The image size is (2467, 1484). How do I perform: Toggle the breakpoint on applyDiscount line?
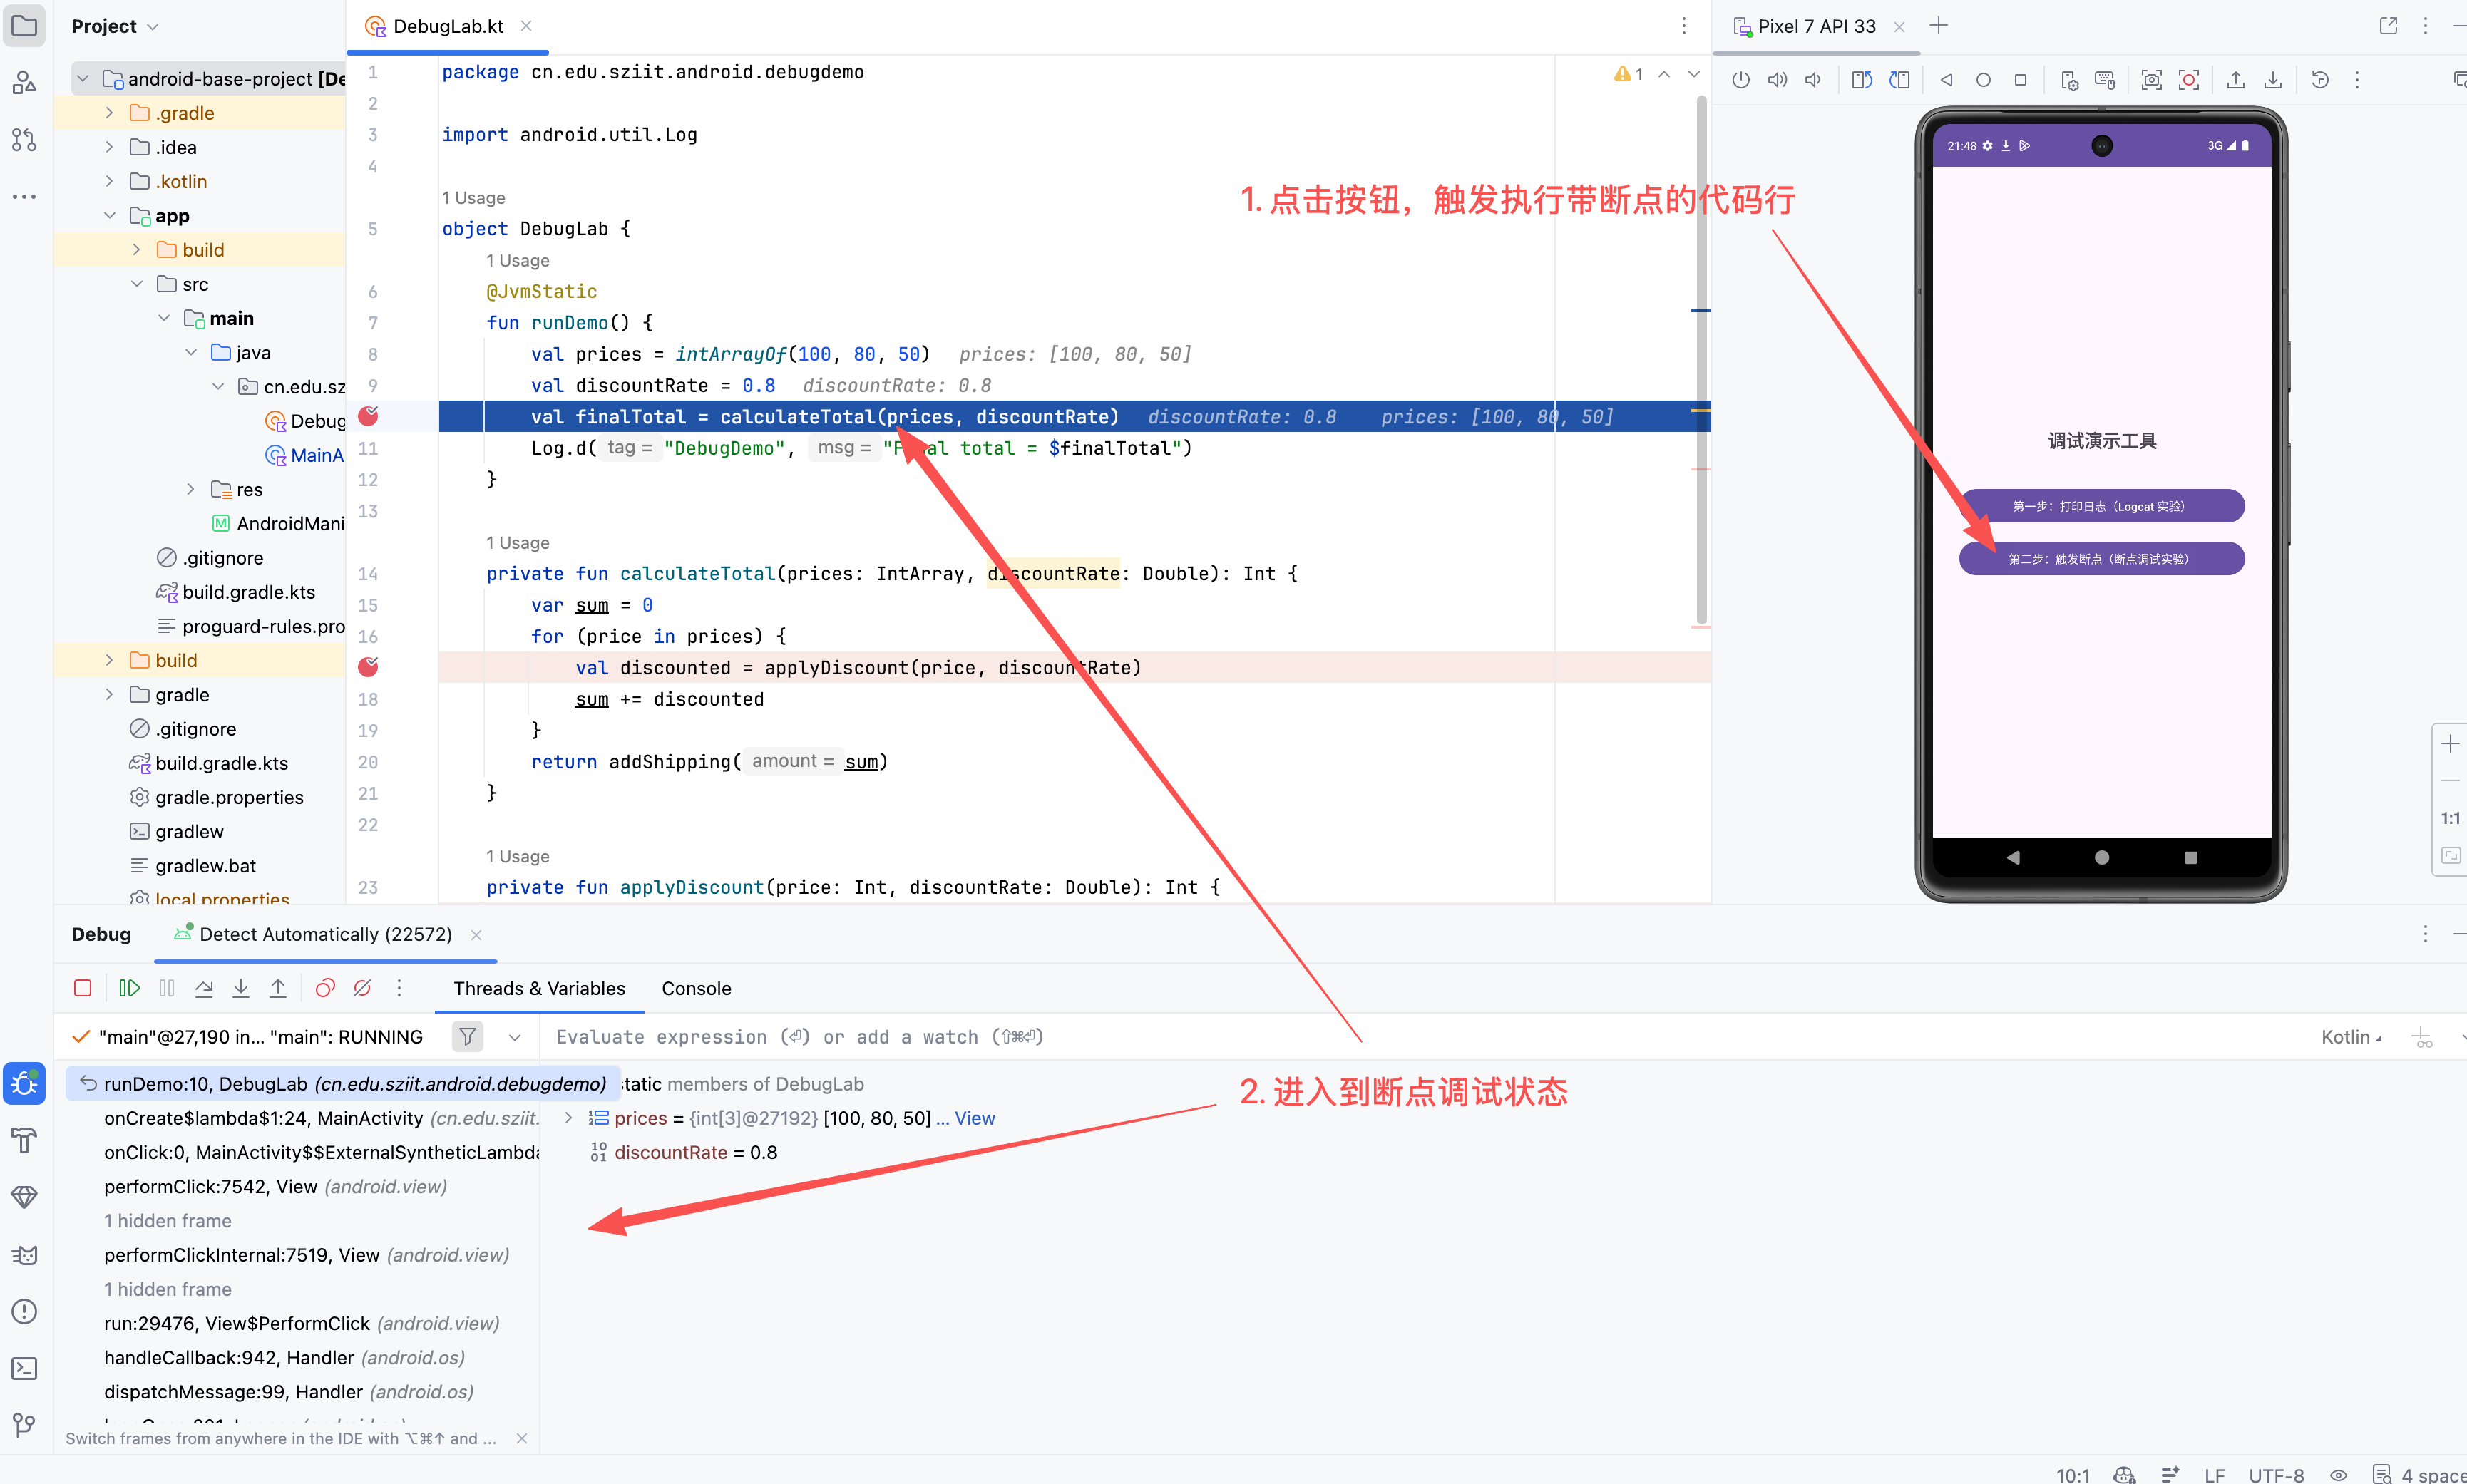click(x=368, y=667)
